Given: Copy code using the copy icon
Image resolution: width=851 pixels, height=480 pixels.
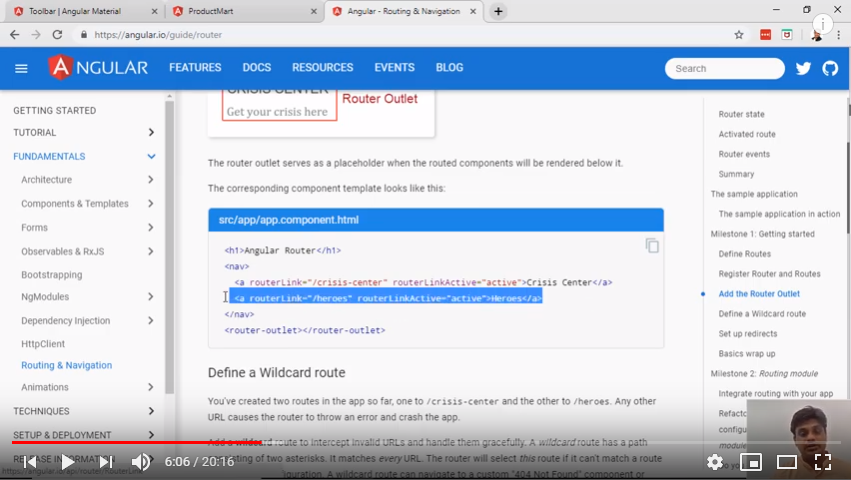Looking at the screenshot, I should point(652,245).
